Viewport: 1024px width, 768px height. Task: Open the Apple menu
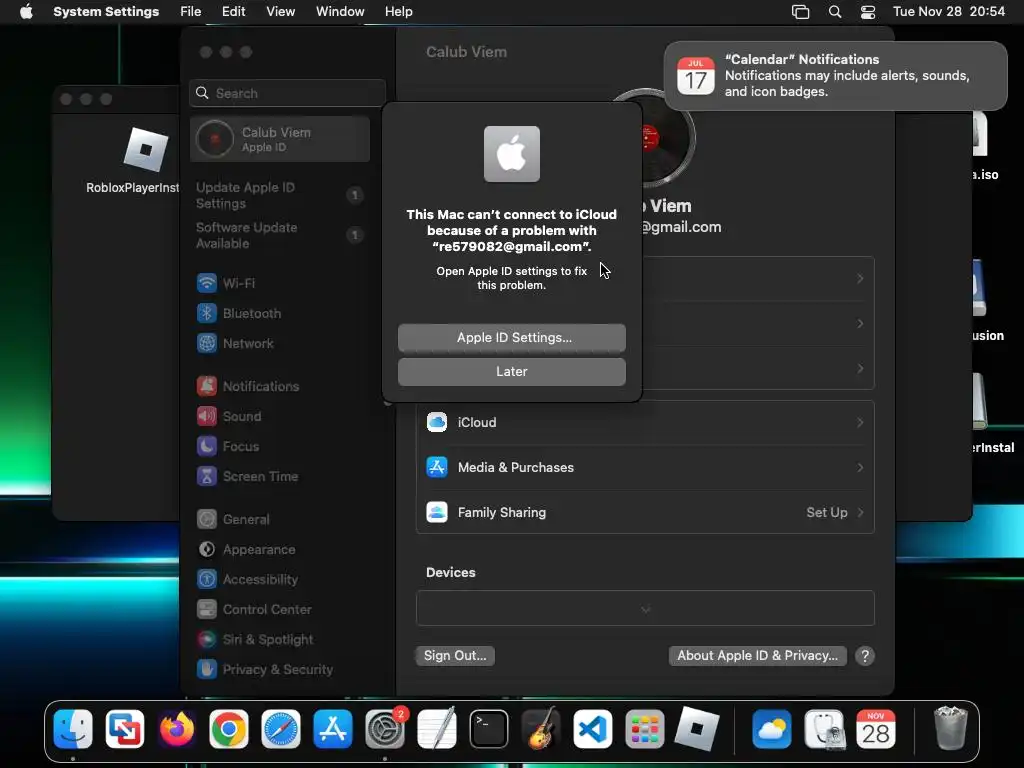click(x=26, y=12)
